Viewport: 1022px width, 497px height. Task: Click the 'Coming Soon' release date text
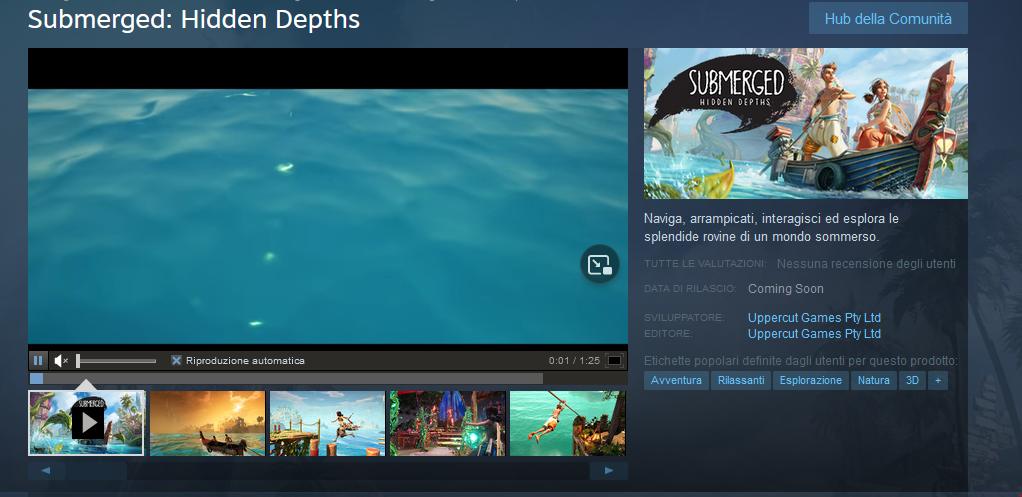click(x=786, y=289)
